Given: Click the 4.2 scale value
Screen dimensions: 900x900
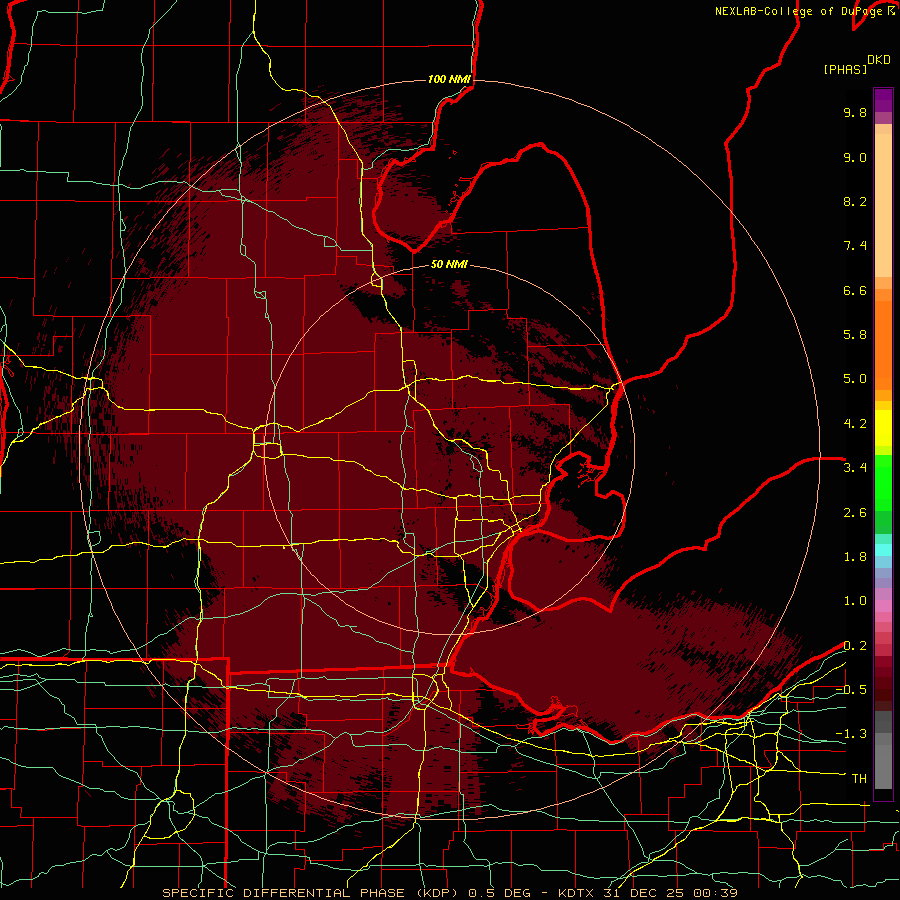Looking at the screenshot, I should click(855, 424).
